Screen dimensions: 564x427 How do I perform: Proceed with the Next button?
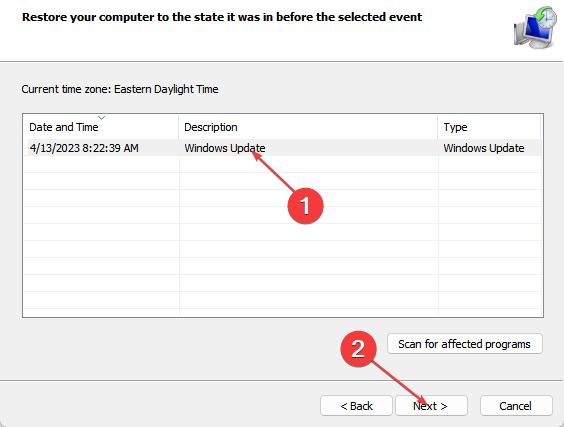(x=431, y=406)
